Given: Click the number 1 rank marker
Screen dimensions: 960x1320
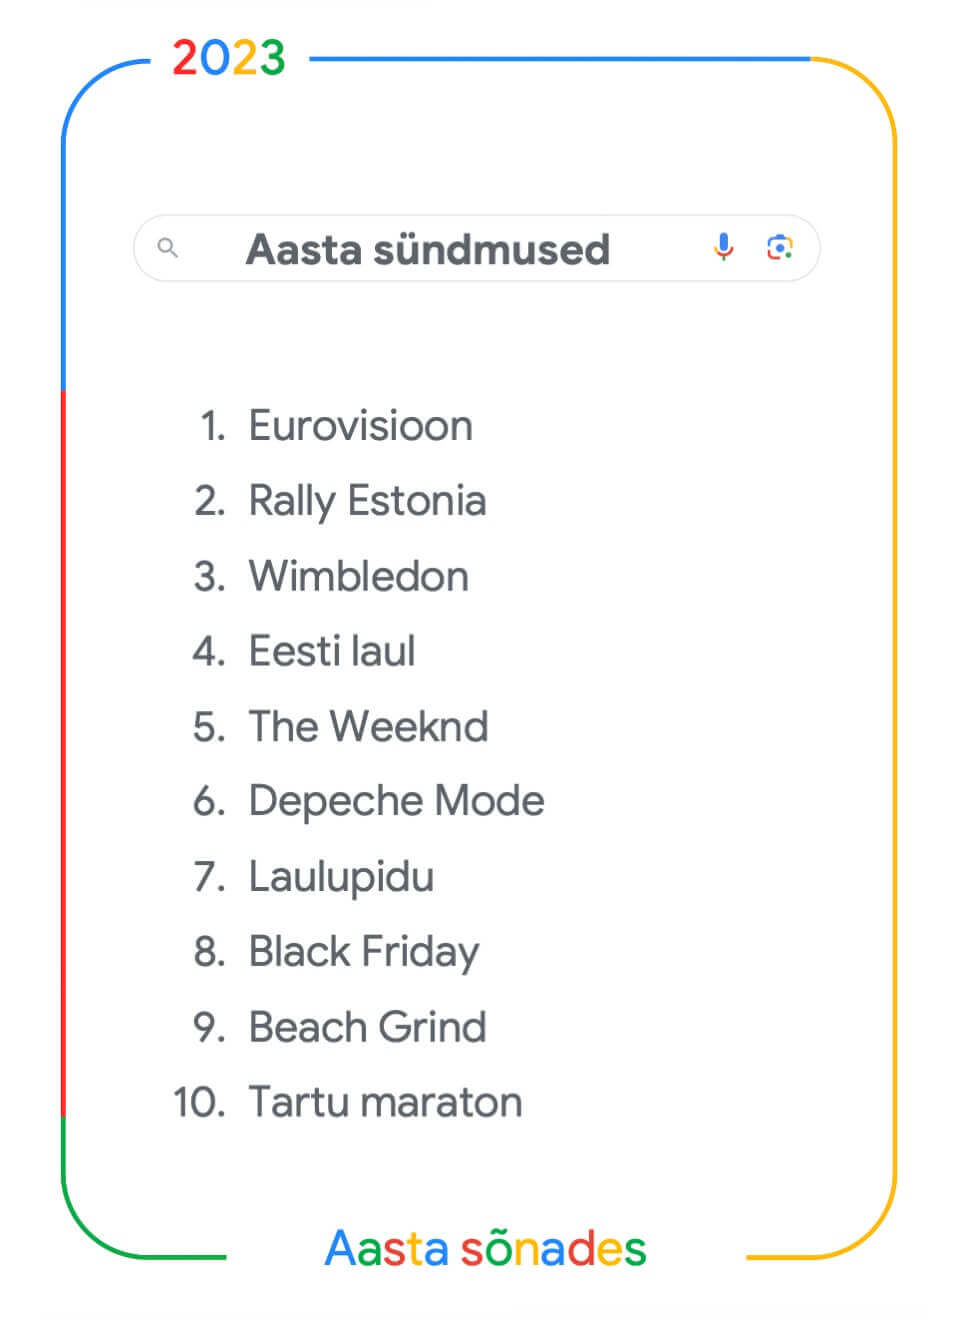Looking at the screenshot, I should 213,426.
